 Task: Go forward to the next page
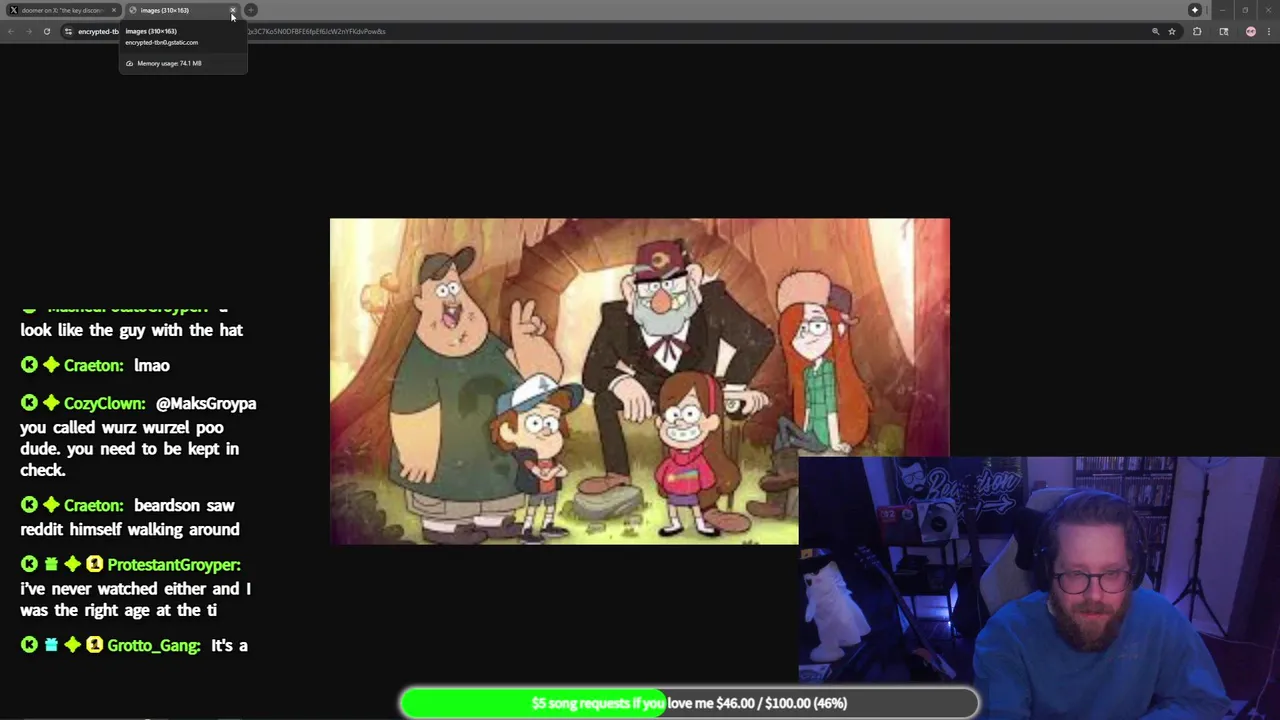tap(29, 31)
